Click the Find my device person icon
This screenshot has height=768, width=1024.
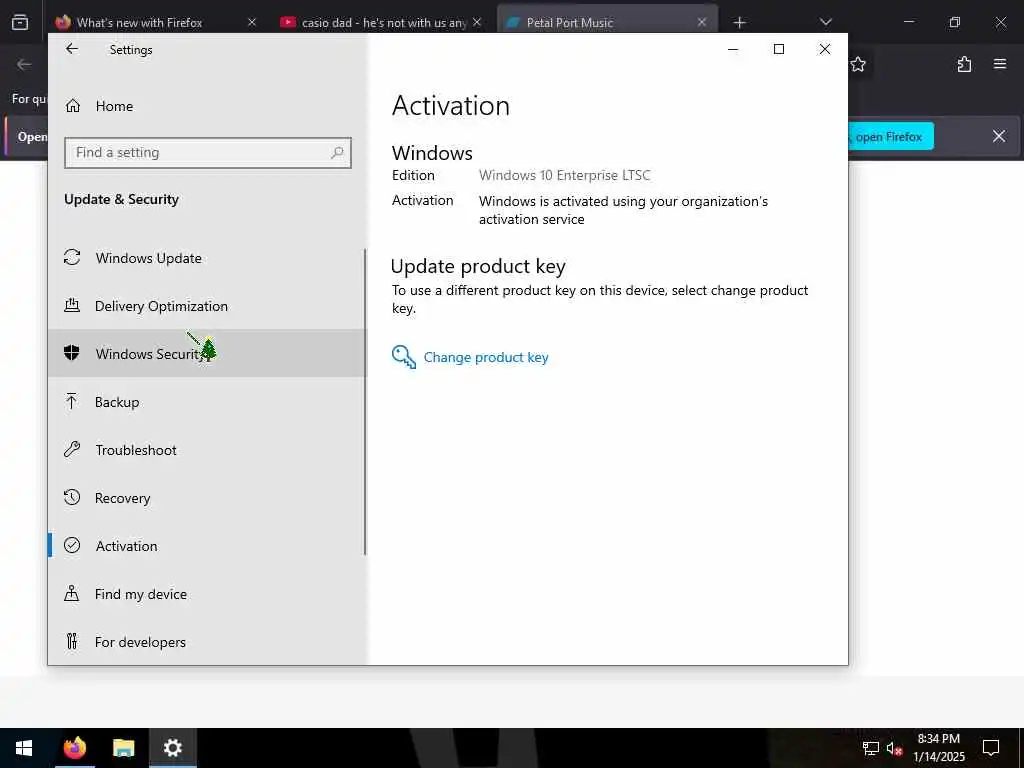(x=72, y=593)
